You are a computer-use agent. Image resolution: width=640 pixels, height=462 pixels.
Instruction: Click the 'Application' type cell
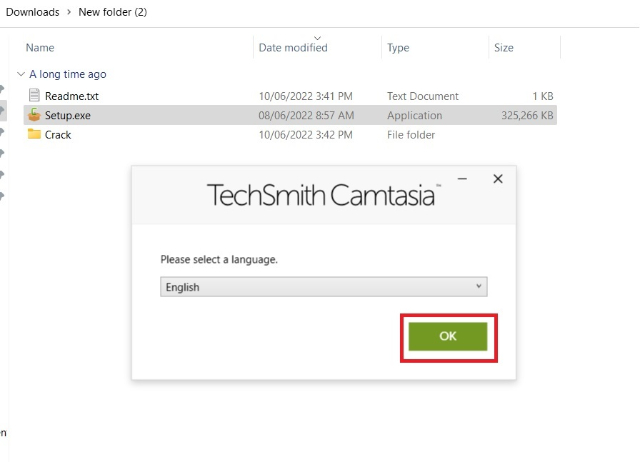tap(415, 116)
